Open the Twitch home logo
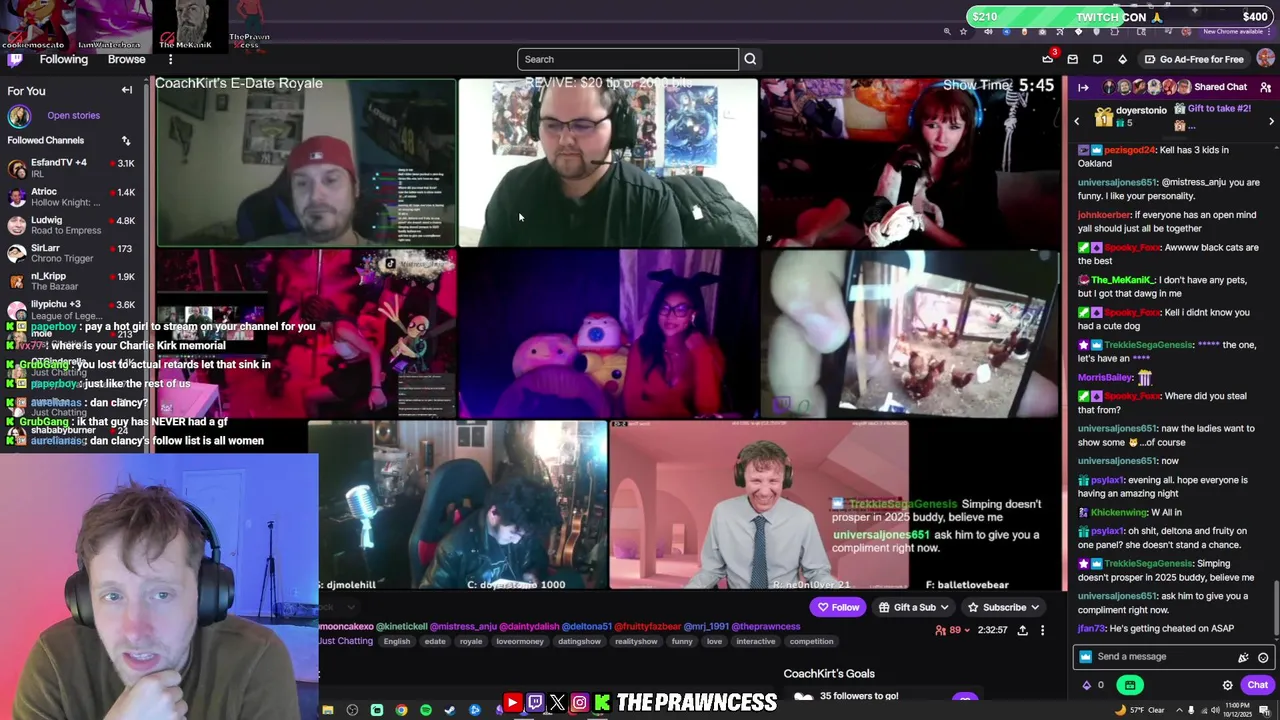1280x720 pixels. click(15, 60)
